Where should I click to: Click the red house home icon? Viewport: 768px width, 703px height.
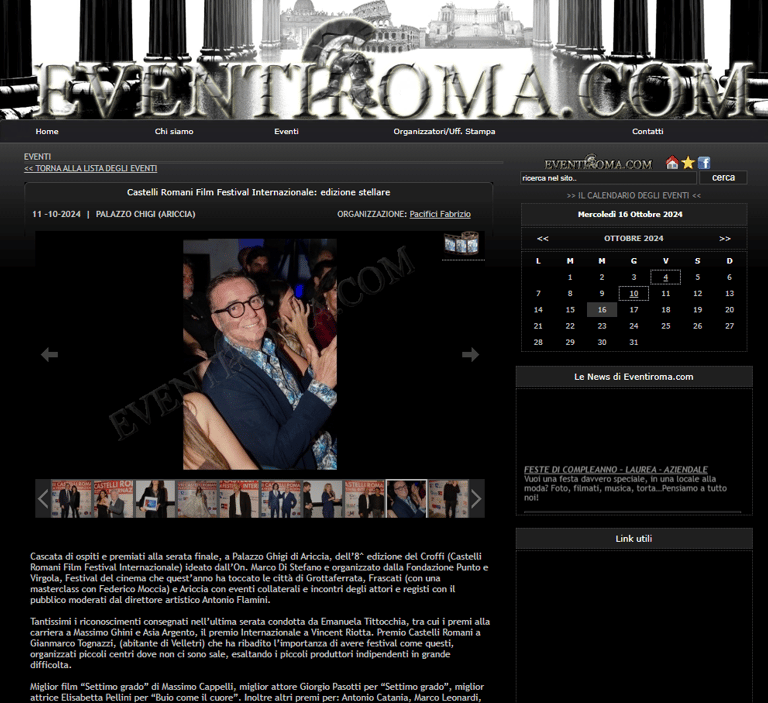(672, 163)
